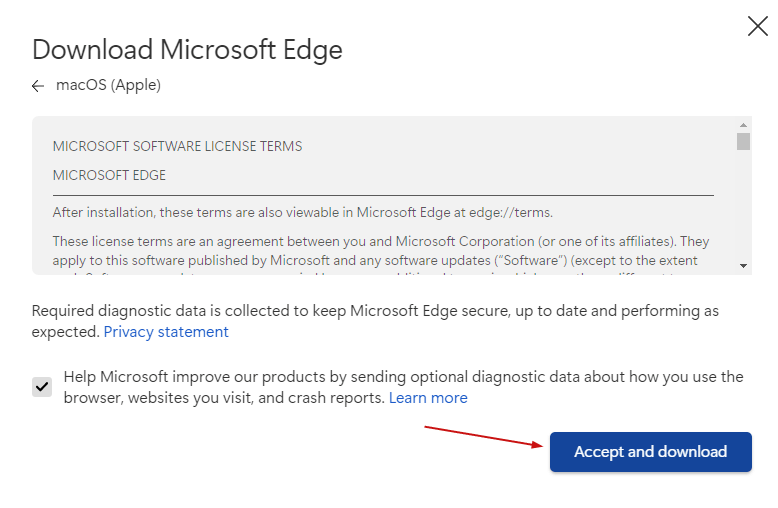Screen dimensions: 778x508
Task: Open the Privacy statement link
Action: 166,331
